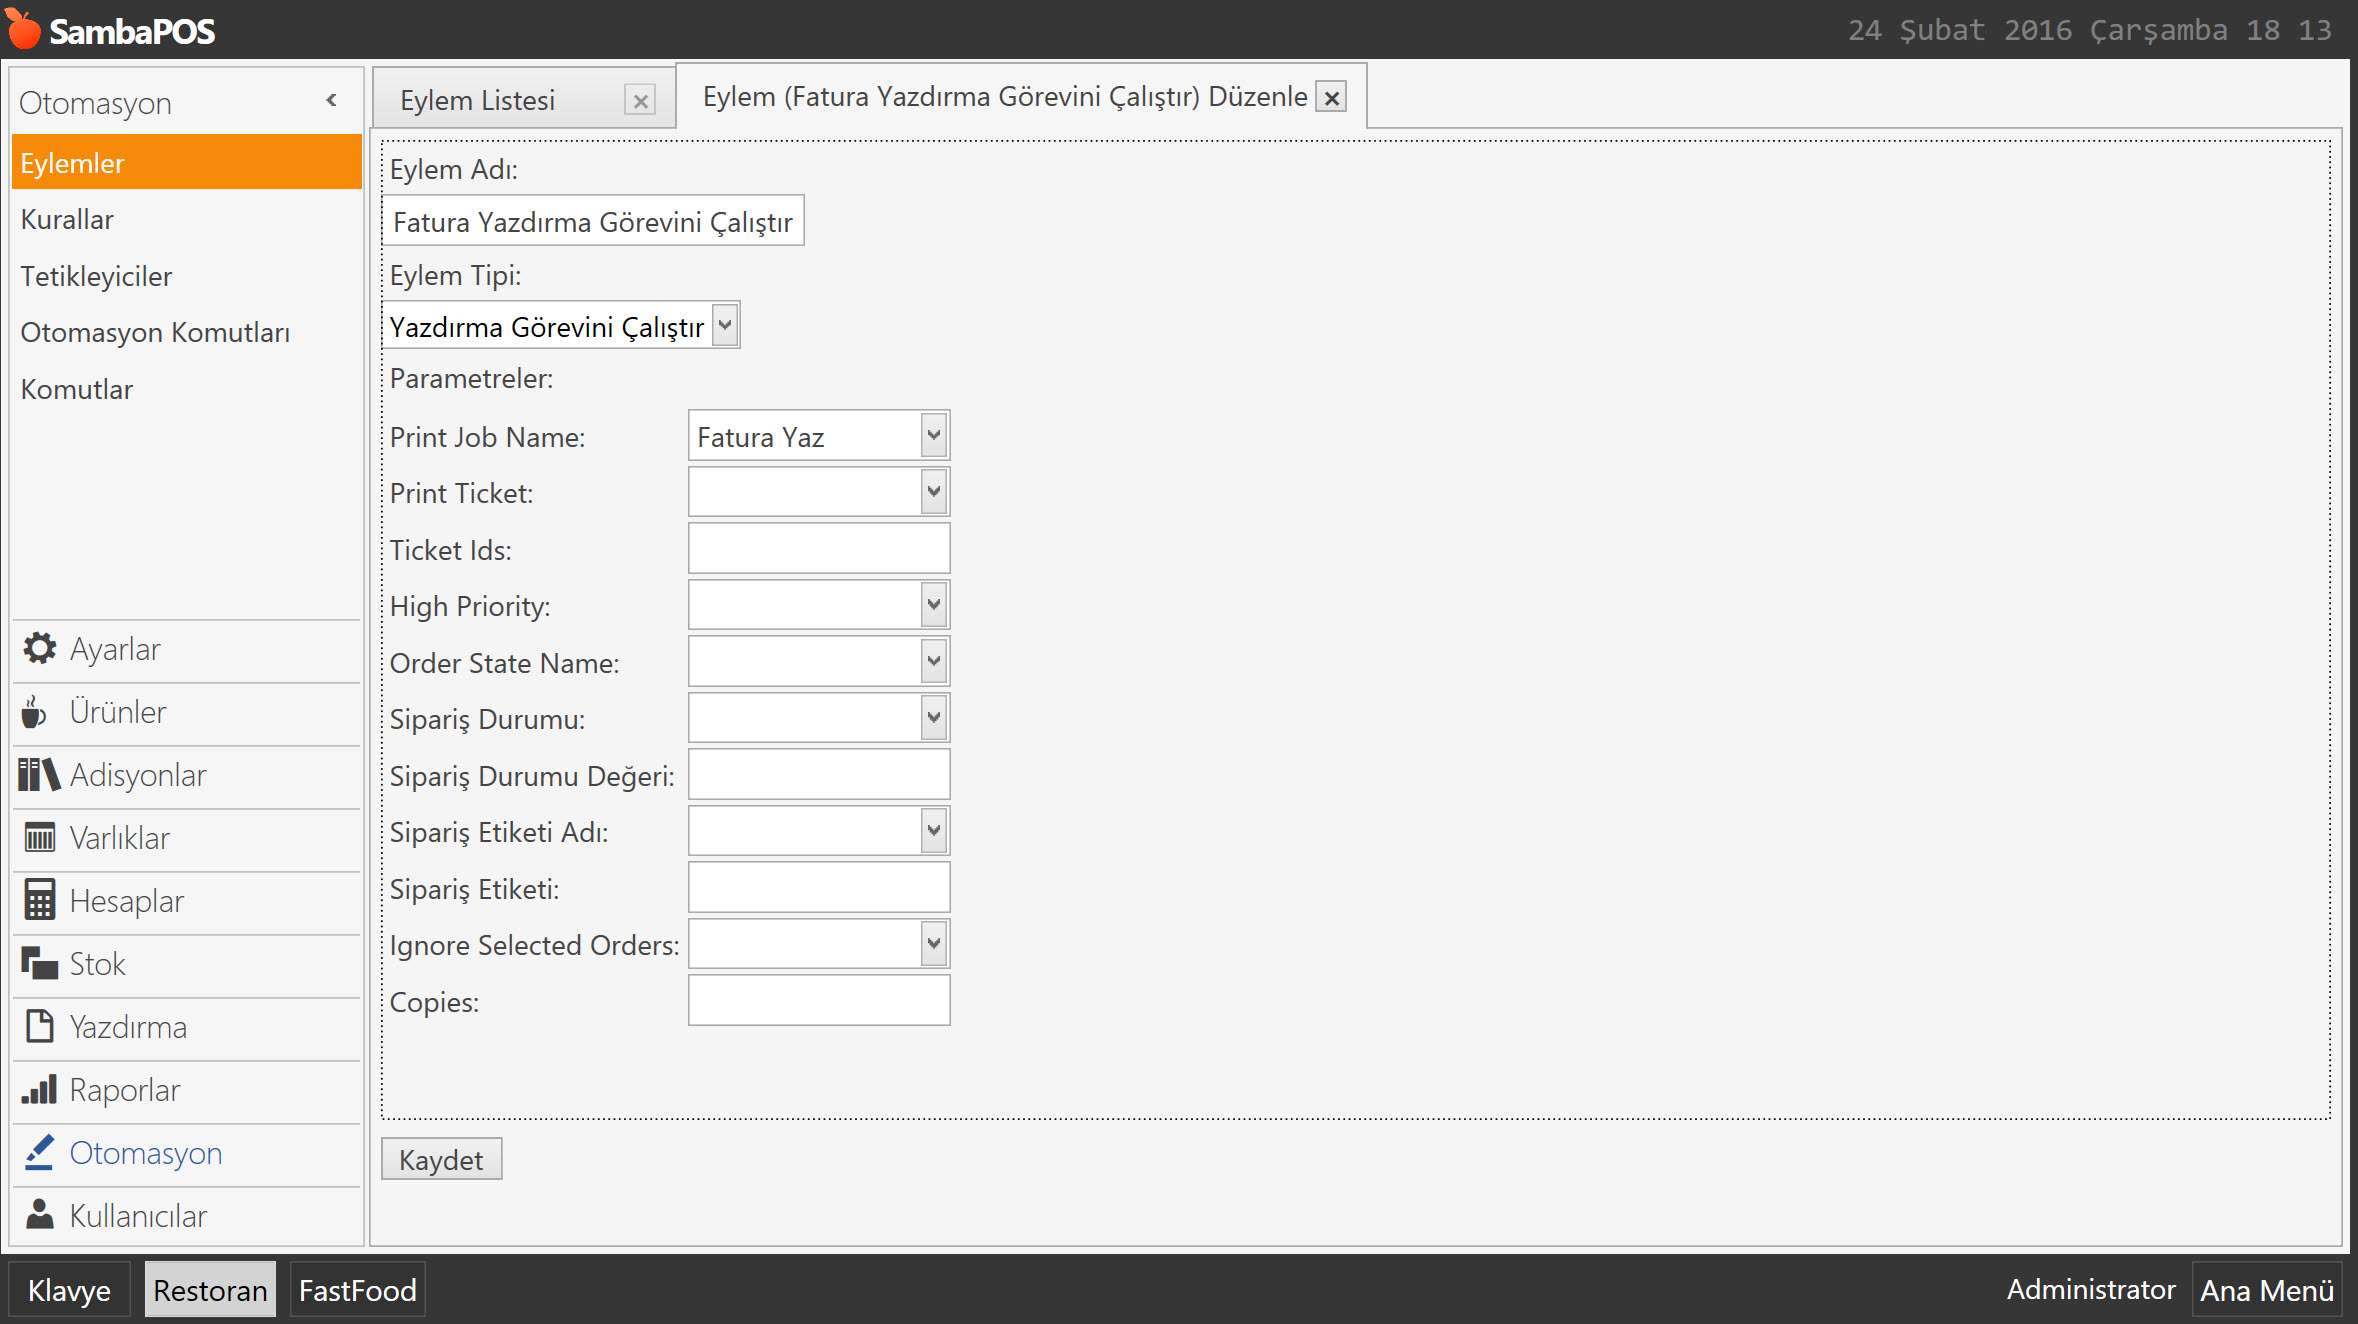The width and height of the screenshot is (2358, 1324).
Task: Open the Sipariş Etiketi Adı dropdown
Action: [934, 831]
